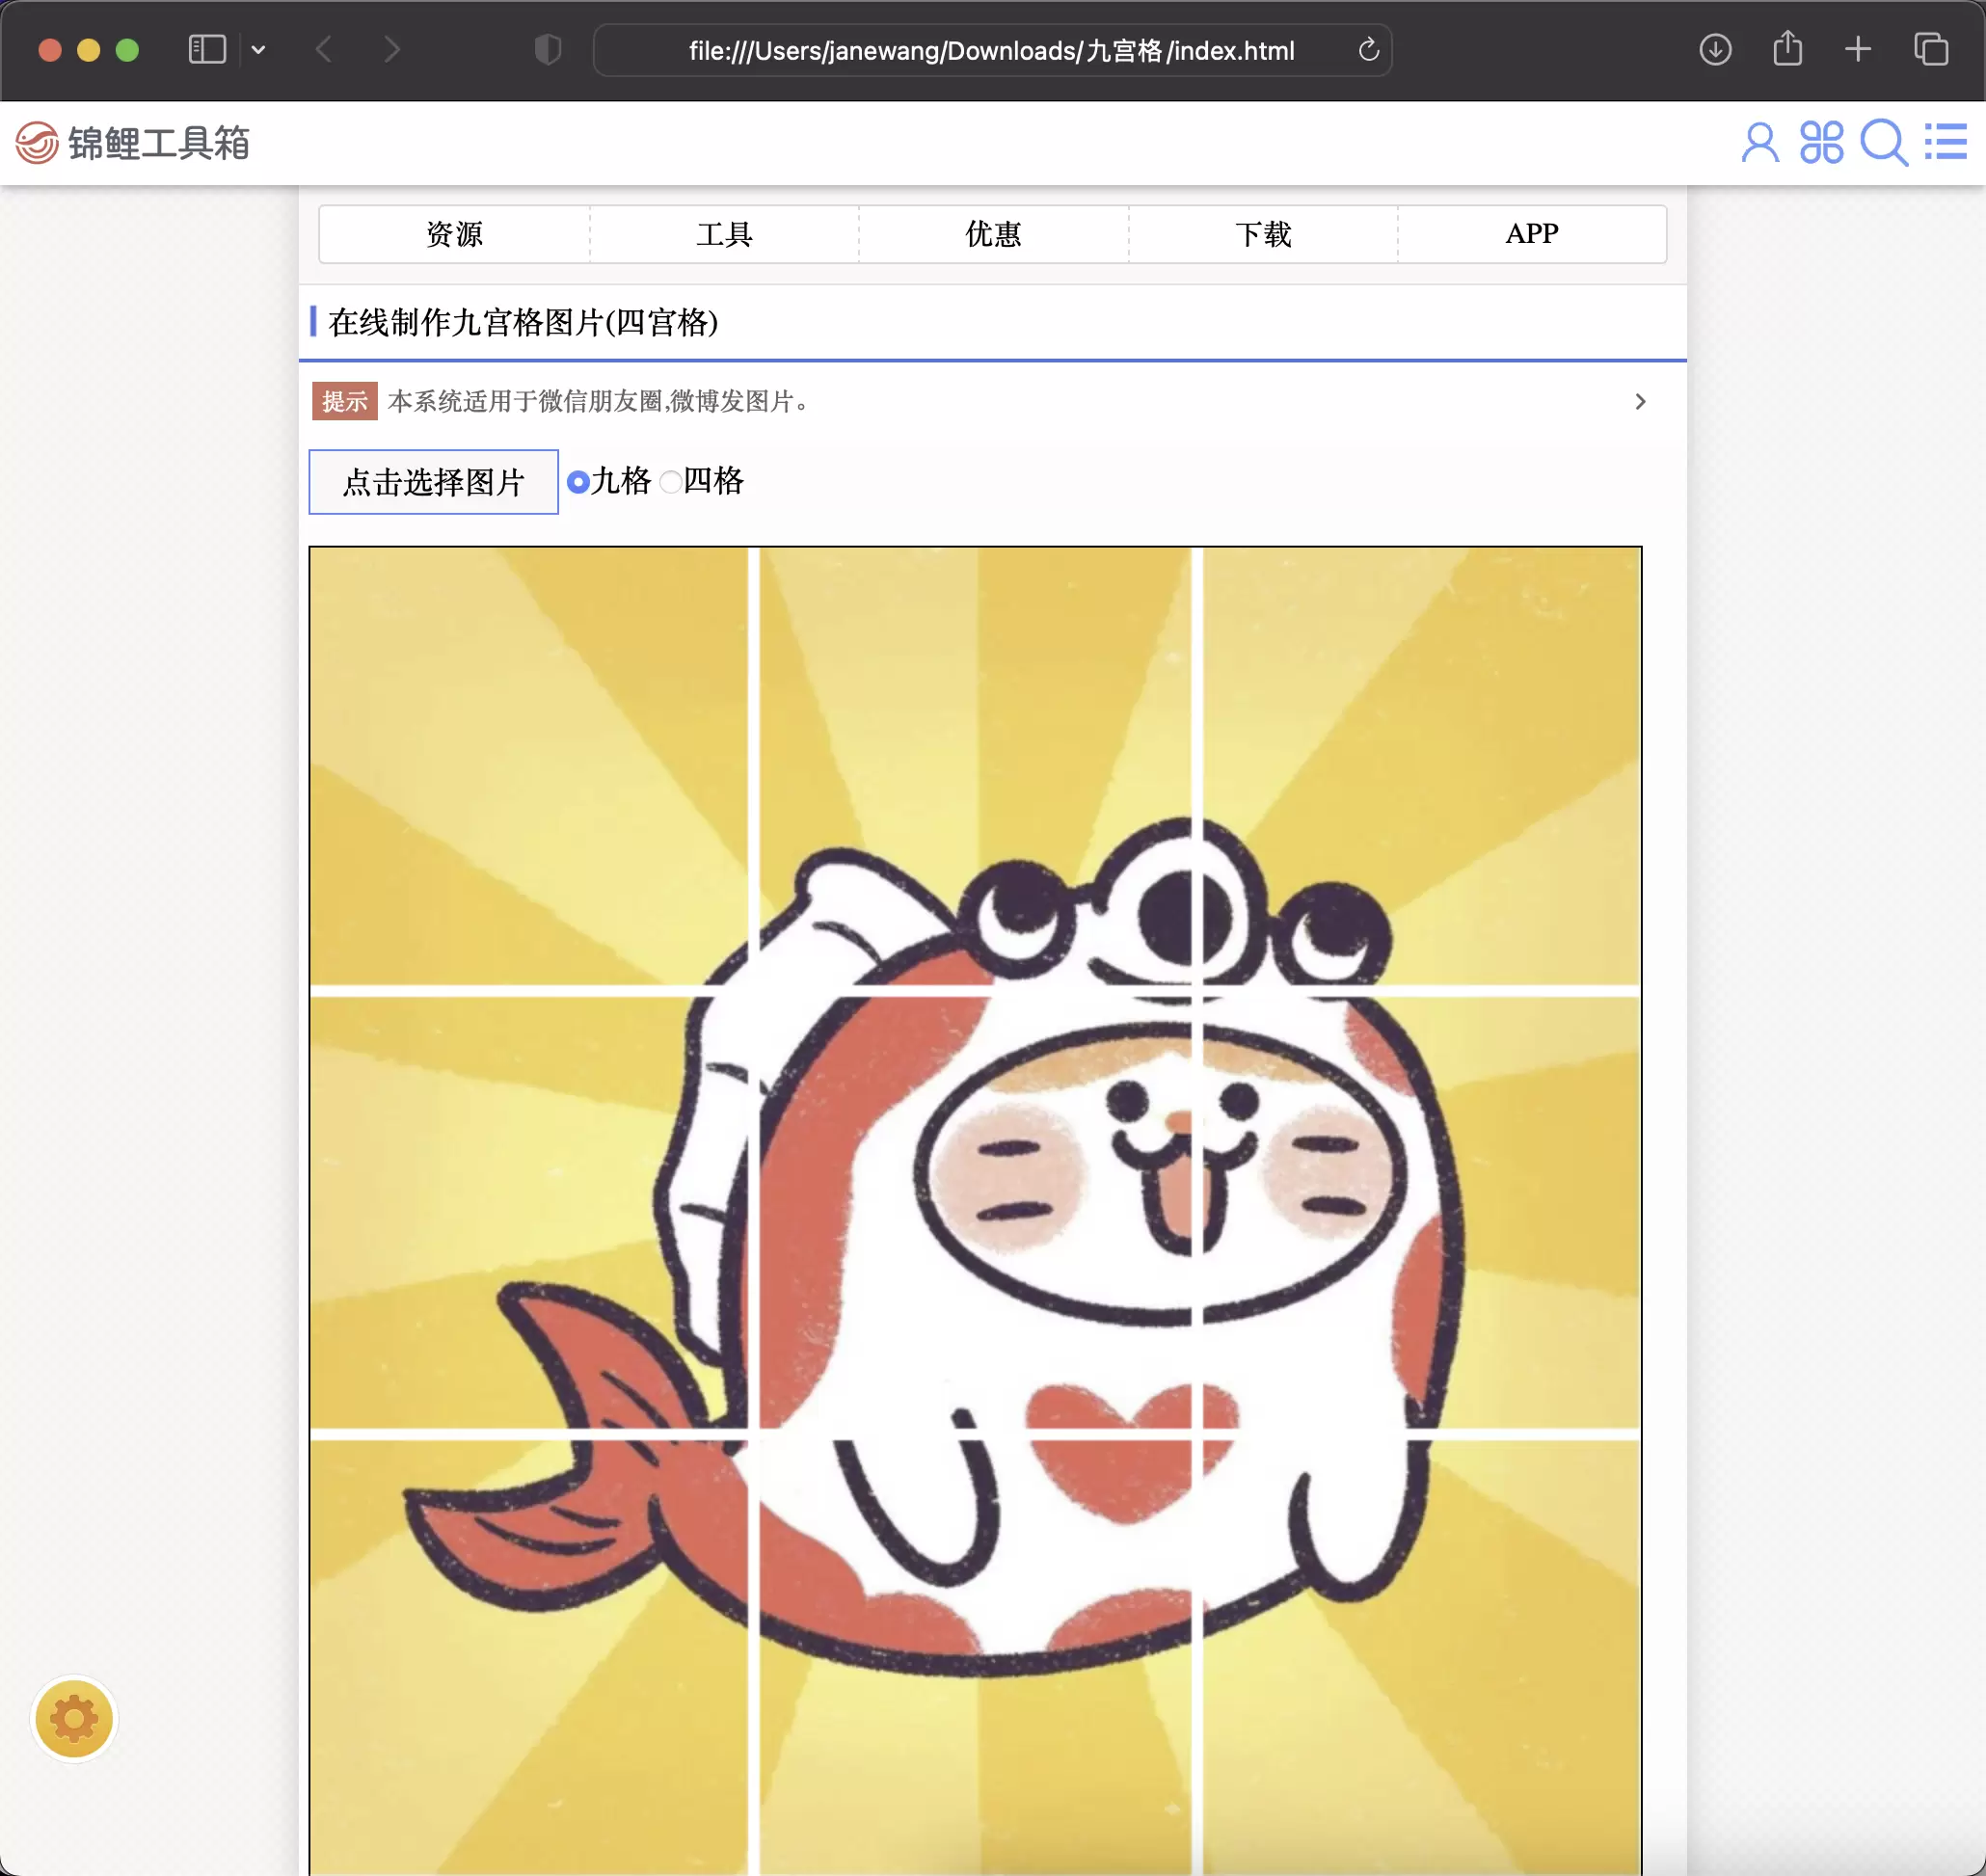Show the Safari downloads icon
The image size is (1986, 1876).
coord(1715,49)
